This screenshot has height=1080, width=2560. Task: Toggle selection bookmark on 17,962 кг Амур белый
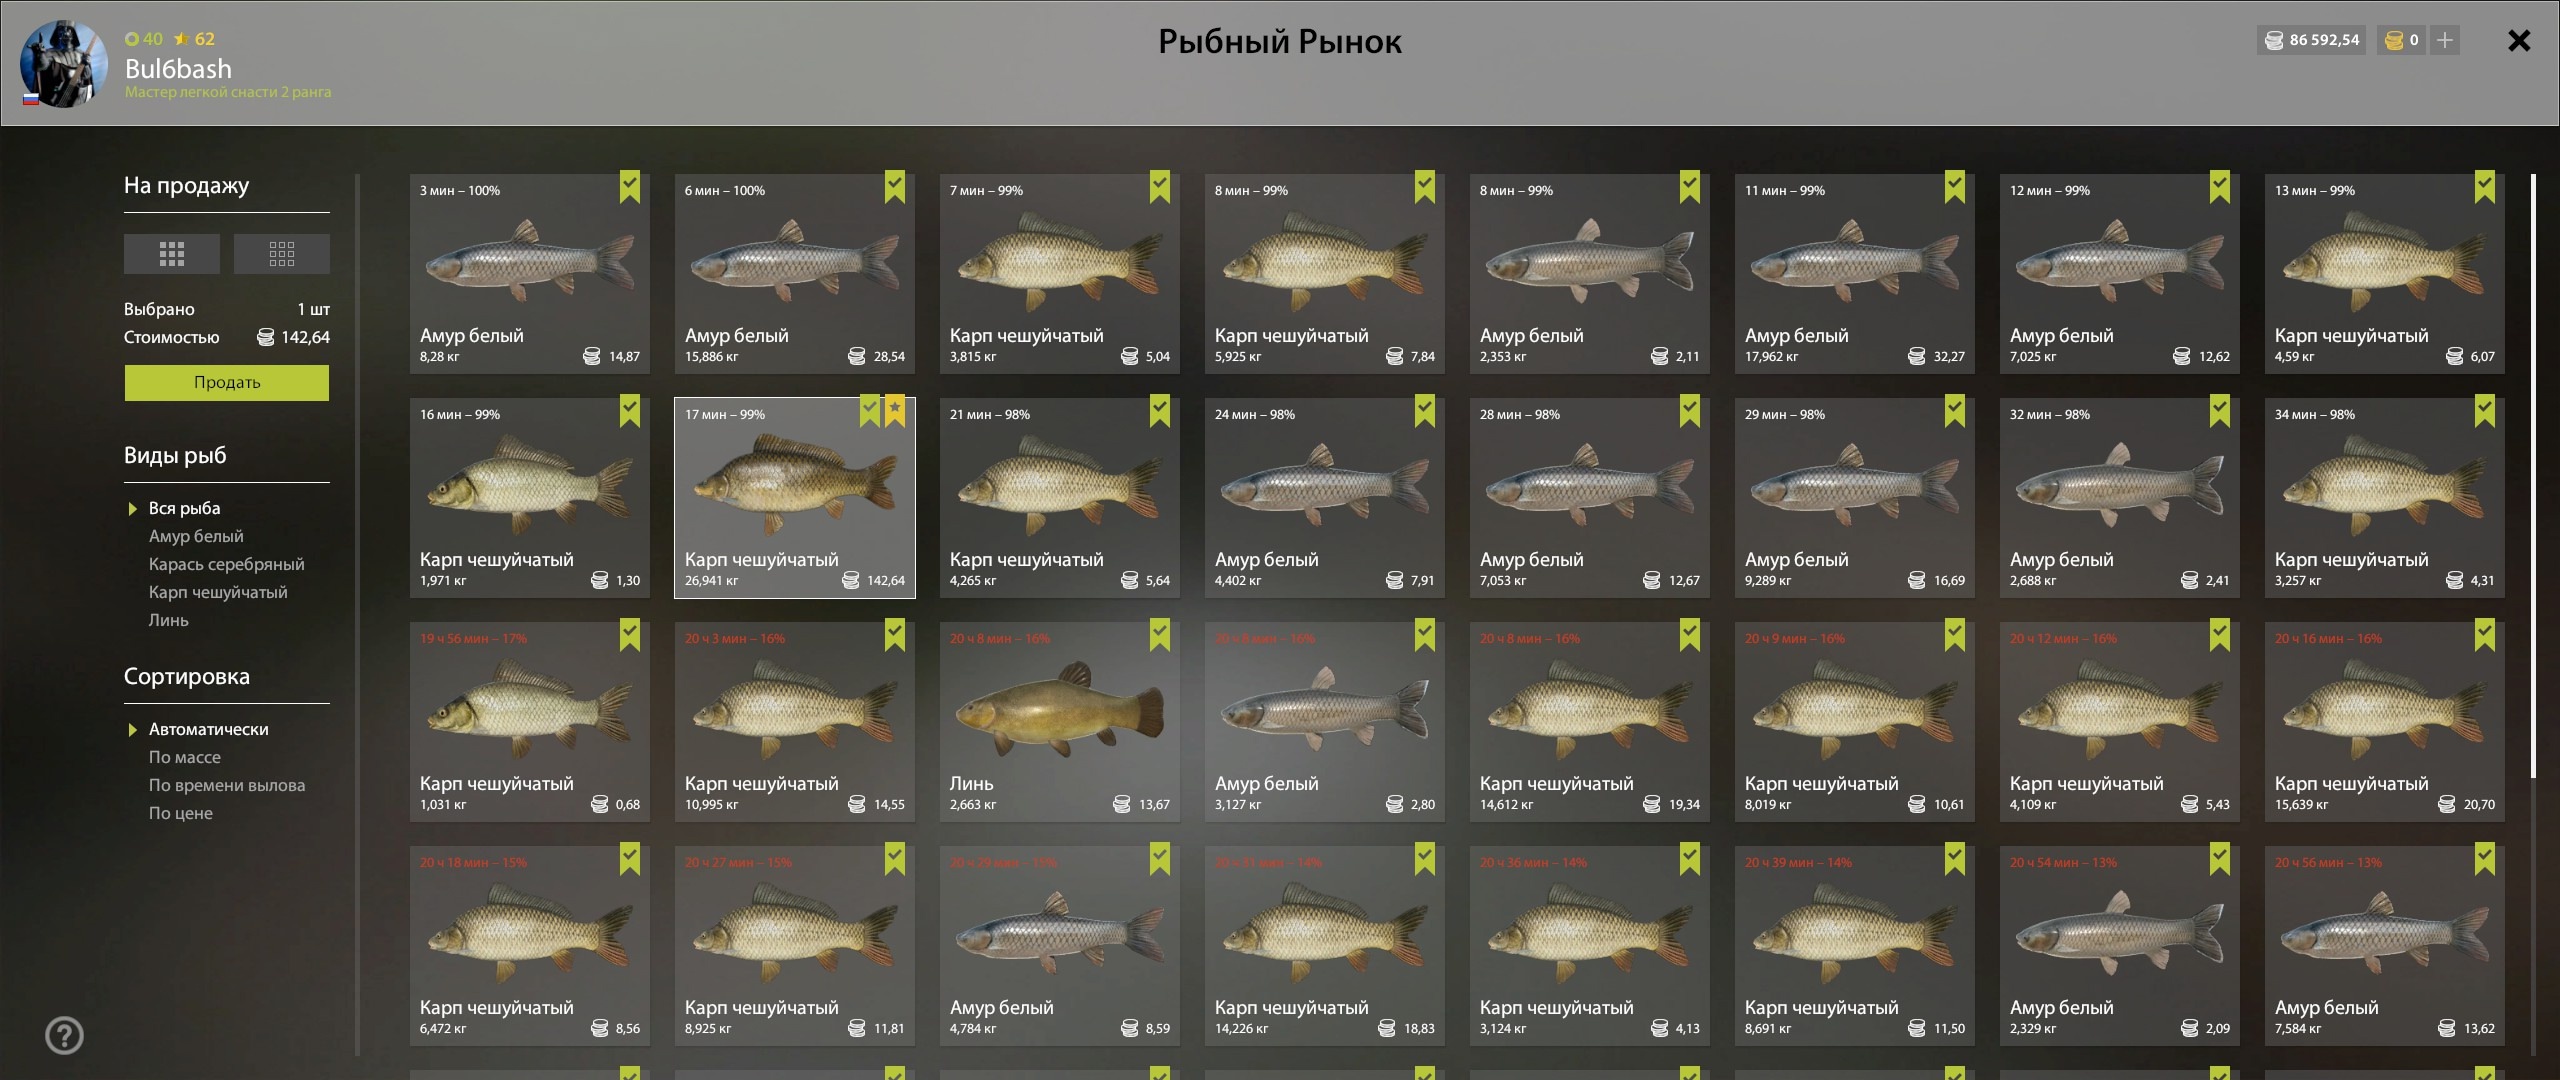1955,187
